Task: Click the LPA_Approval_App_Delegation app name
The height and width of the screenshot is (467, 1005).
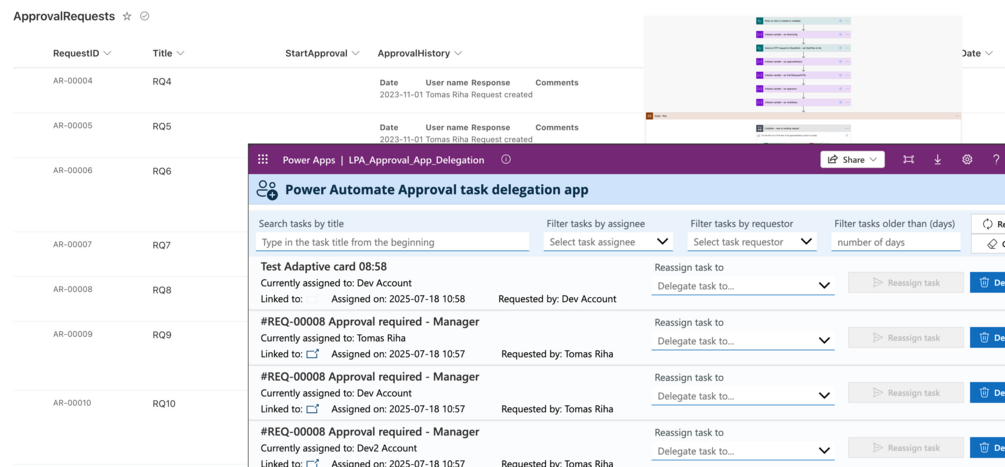Action: coord(416,160)
